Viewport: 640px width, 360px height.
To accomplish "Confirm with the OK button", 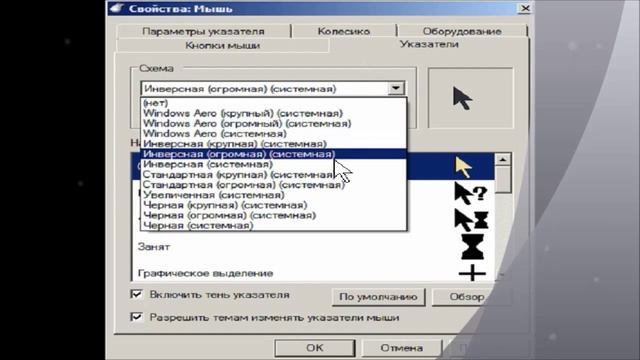I will pyautogui.click(x=315, y=348).
